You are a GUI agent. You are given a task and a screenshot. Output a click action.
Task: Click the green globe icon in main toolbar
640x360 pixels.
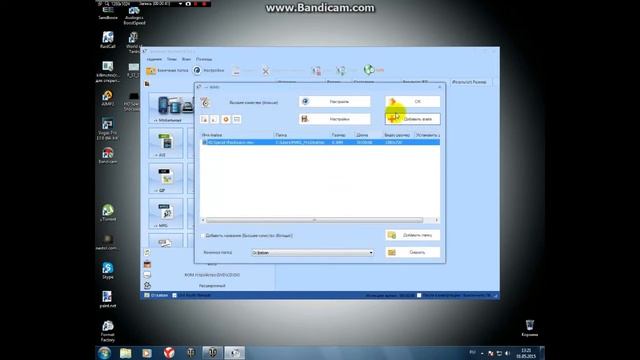tap(369, 70)
